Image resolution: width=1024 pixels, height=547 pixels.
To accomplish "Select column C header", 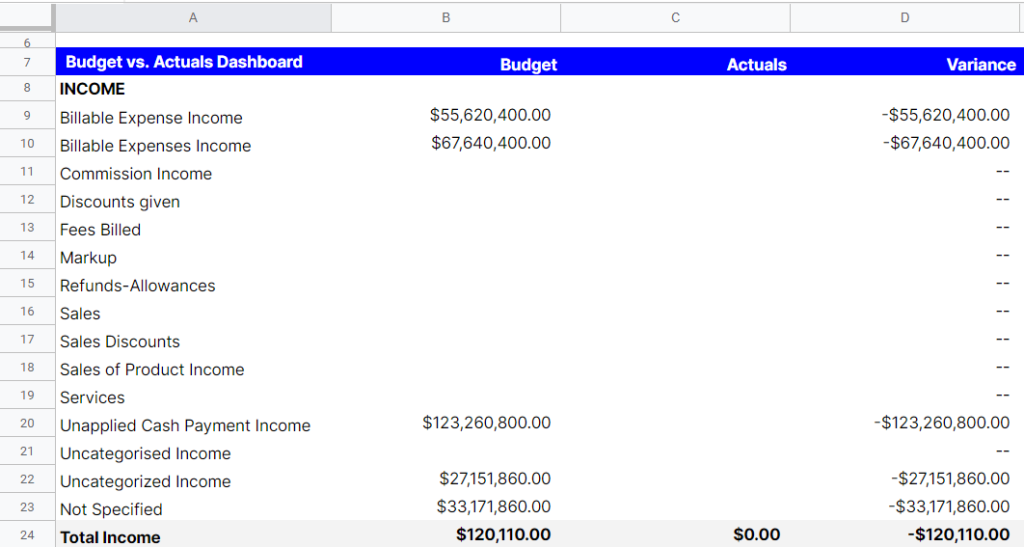I will click(675, 18).
